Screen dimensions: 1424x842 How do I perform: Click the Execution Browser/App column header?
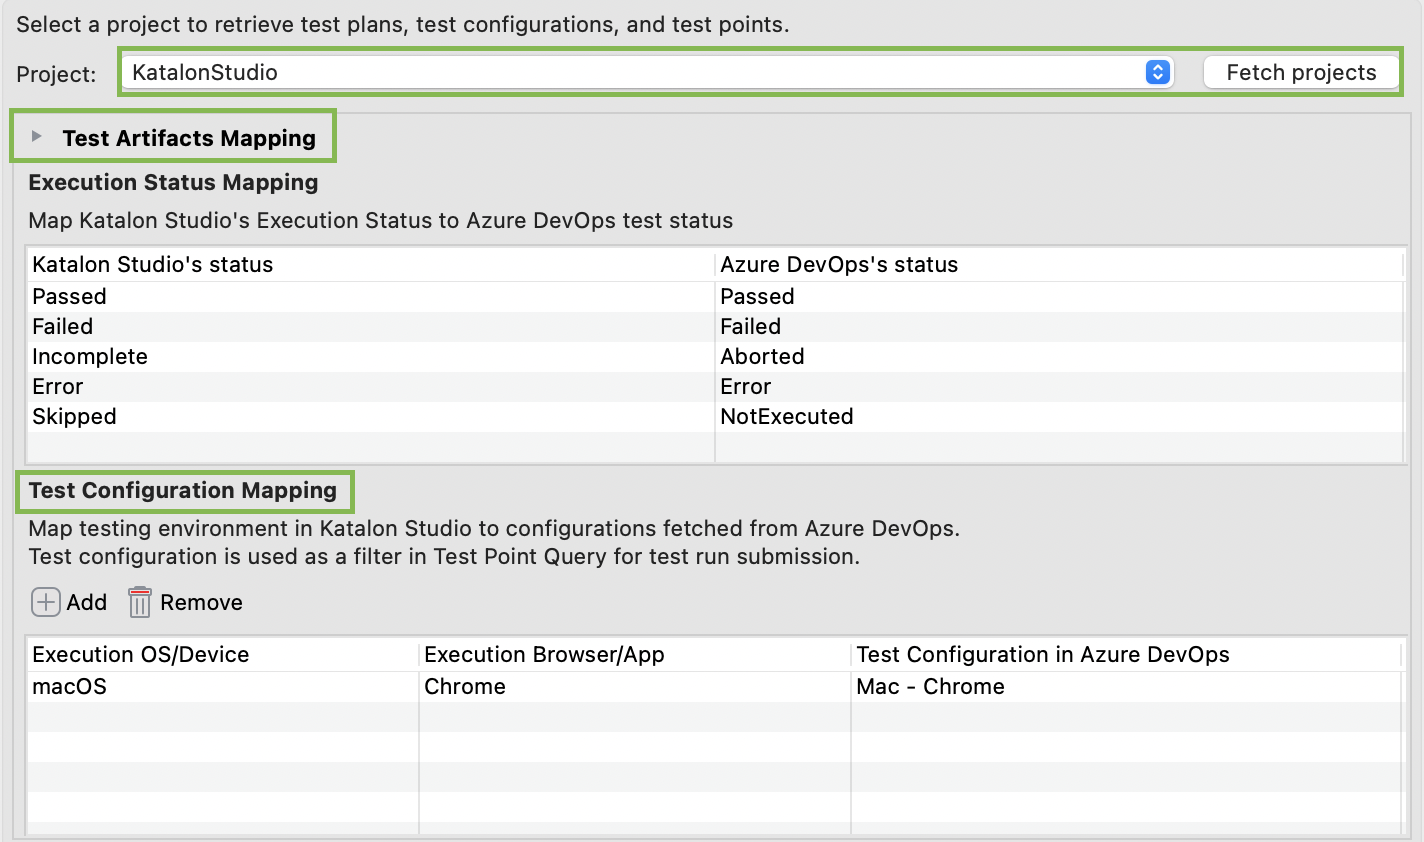coord(635,655)
